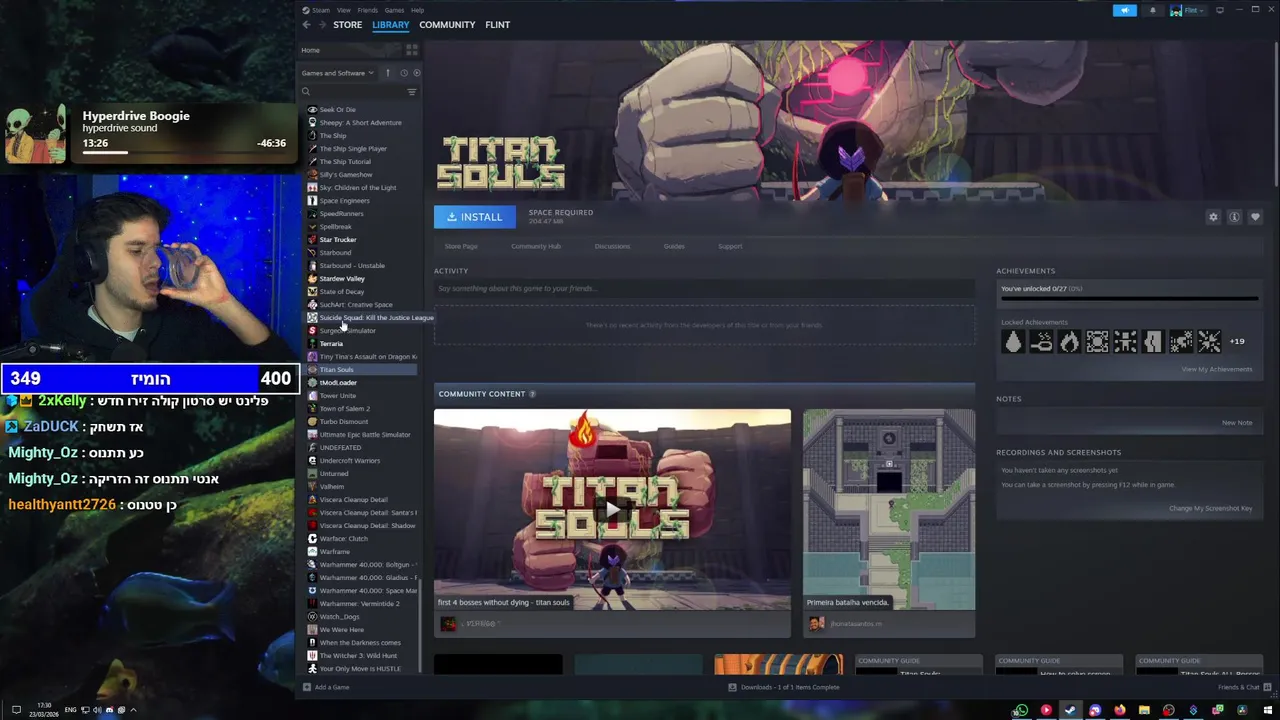This screenshot has width=1280, height=720.
Task: Click the community content help icon
Action: pos(532,394)
